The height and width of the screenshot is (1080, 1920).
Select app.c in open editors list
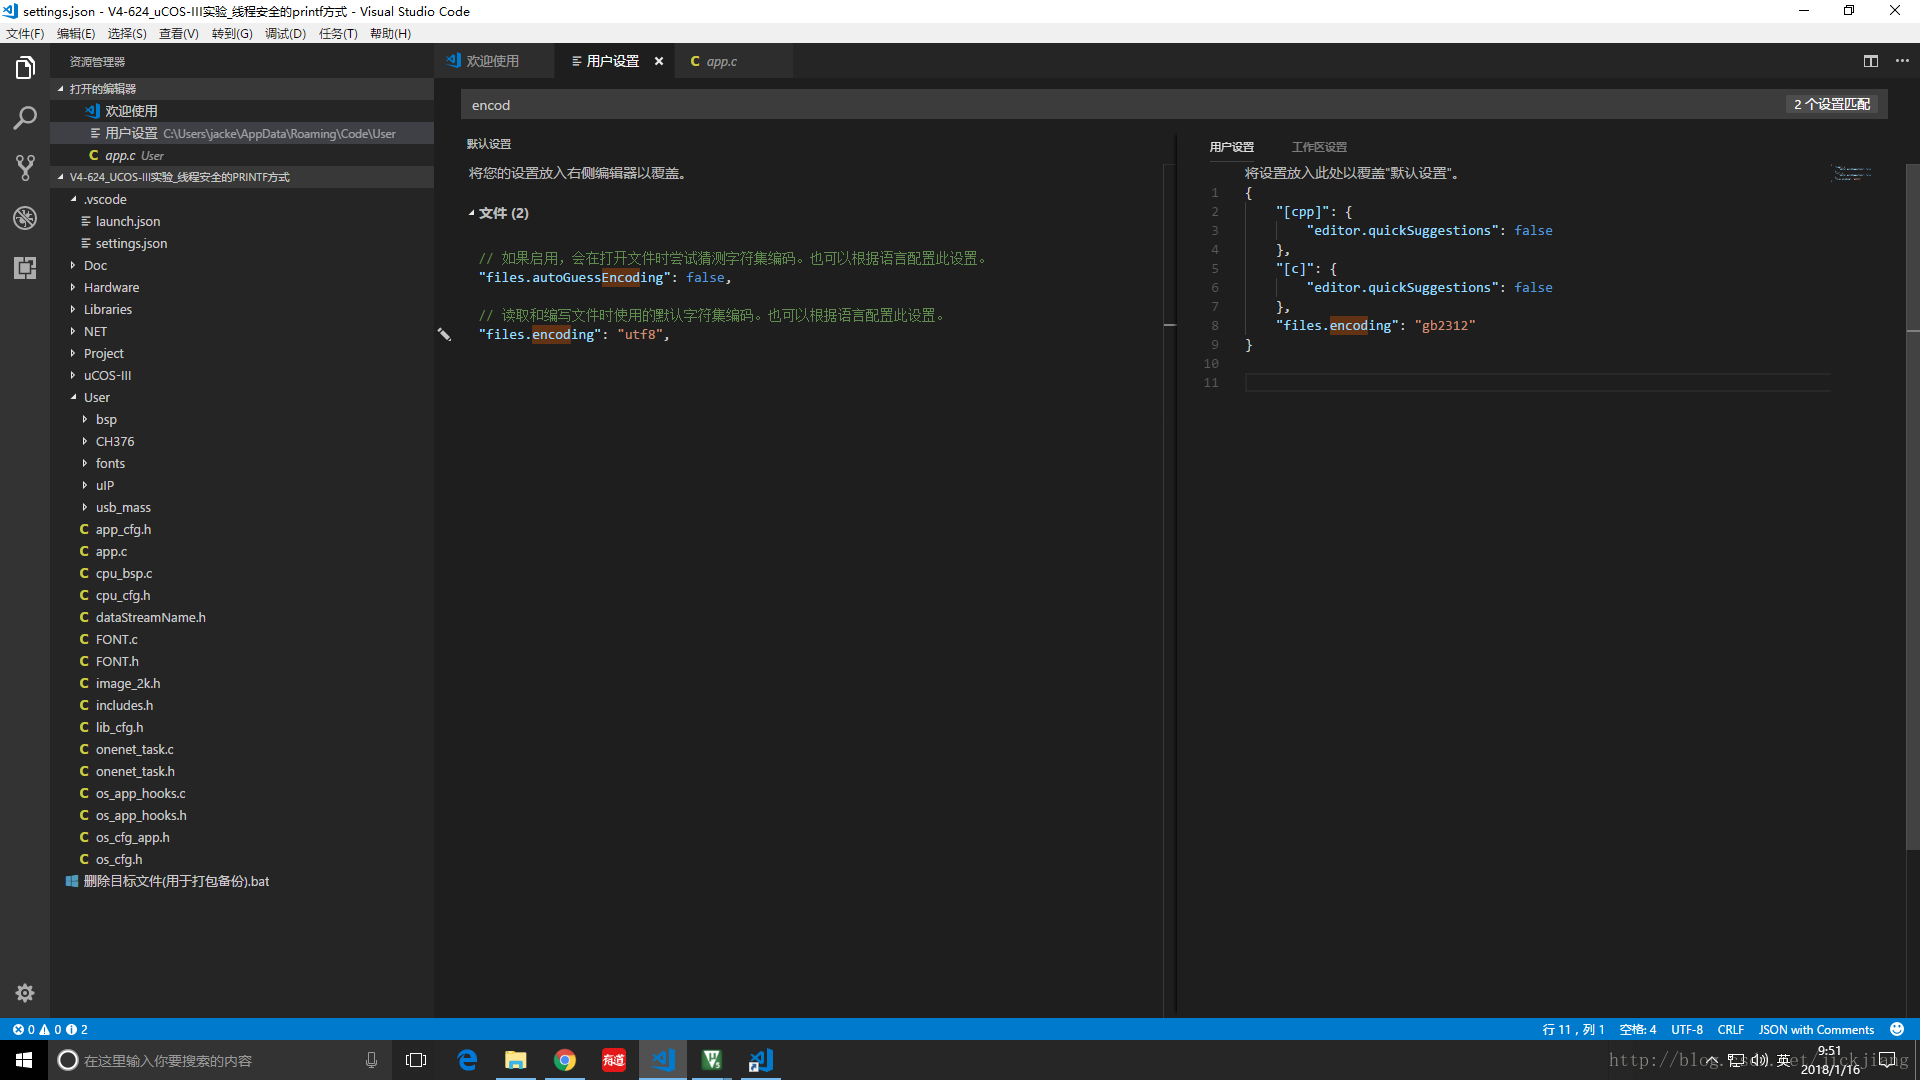click(x=242, y=155)
